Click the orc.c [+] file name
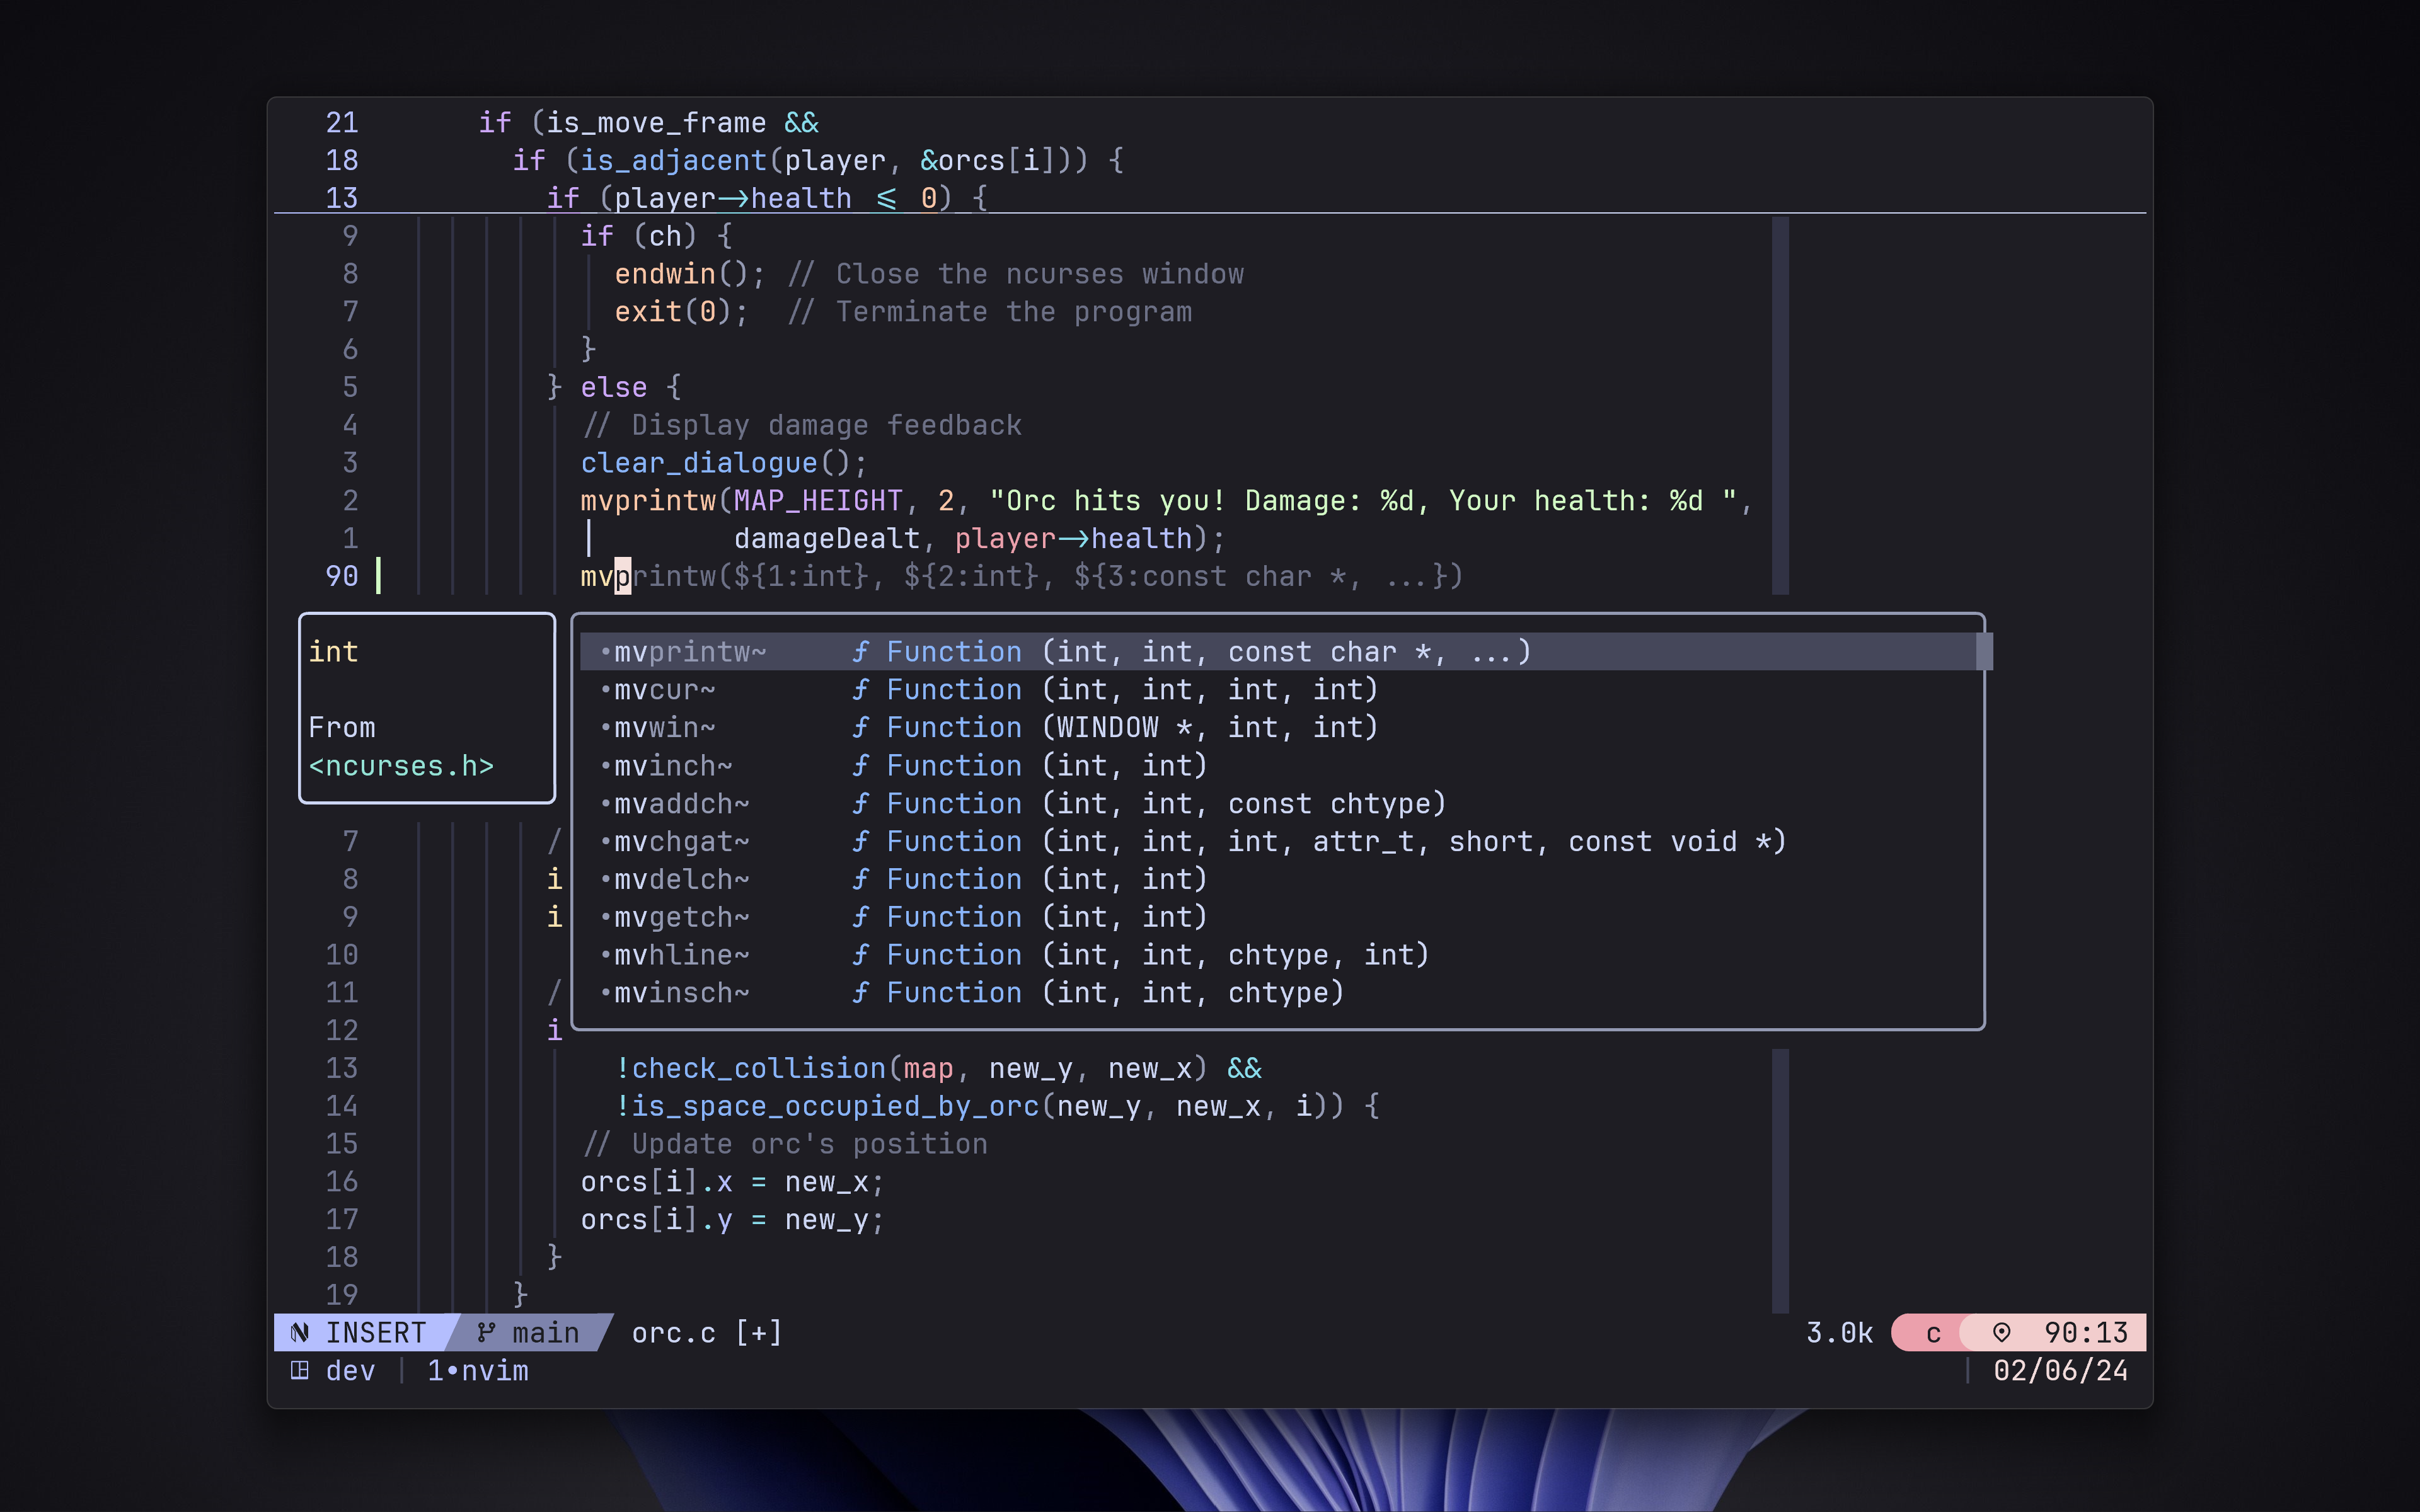This screenshot has height=1512, width=2420. tap(707, 1333)
